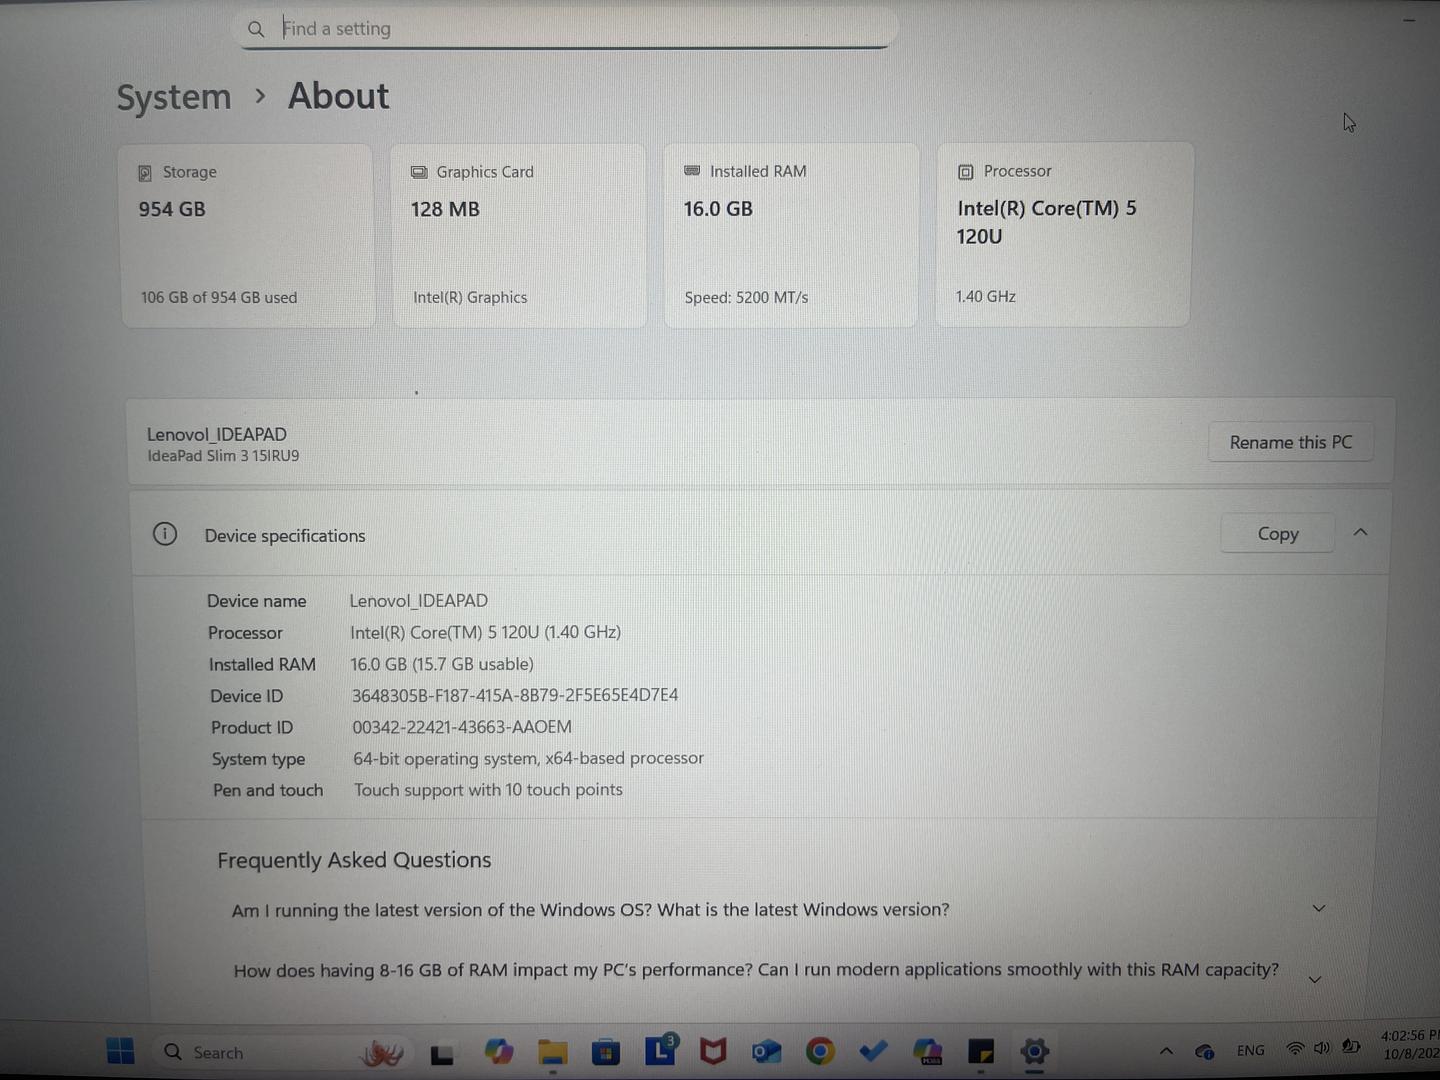Open the Wi-Fi network tray icon

pos(1295,1048)
